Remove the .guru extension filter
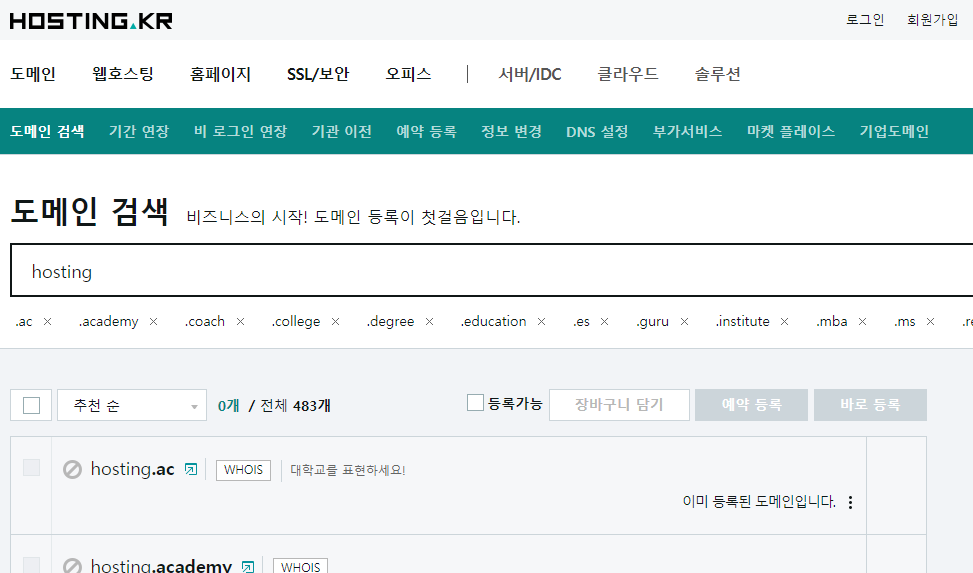 (684, 322)
